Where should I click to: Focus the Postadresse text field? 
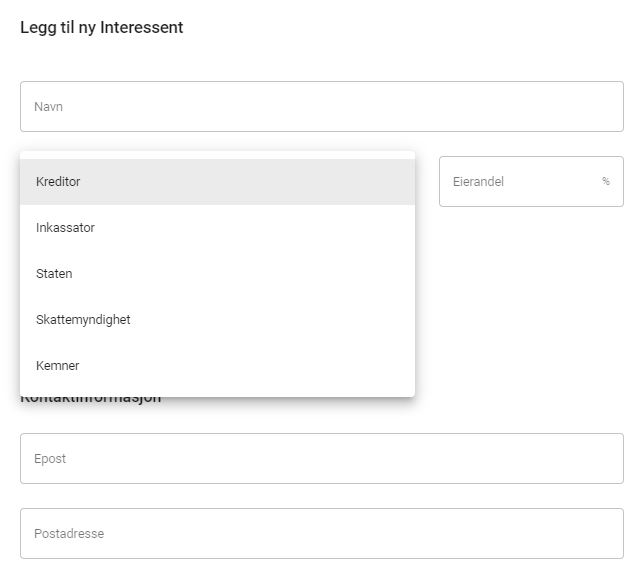click(x=321, y=534)
